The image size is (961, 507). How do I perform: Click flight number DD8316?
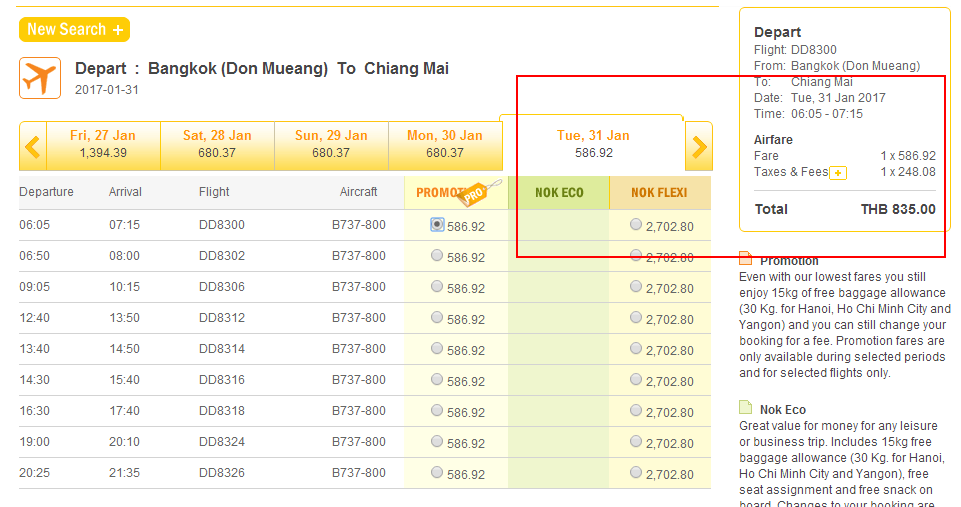(222, 379)
